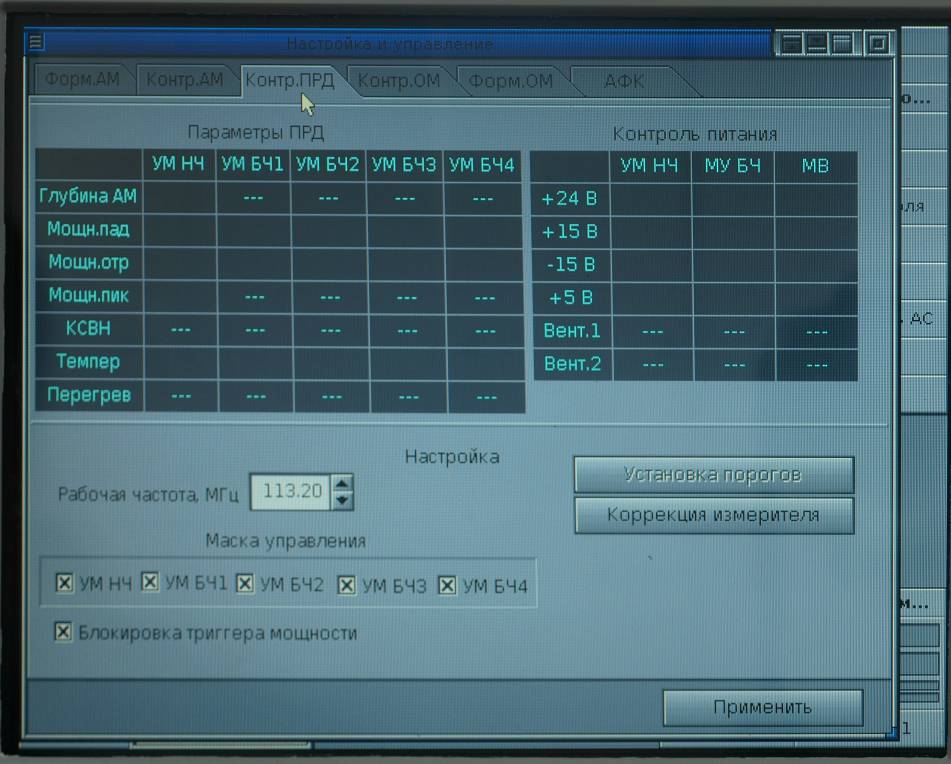This screenshot has width=951, height=764.
Task: Select the Контр.ПРД tab
Action: pos(290,81)
